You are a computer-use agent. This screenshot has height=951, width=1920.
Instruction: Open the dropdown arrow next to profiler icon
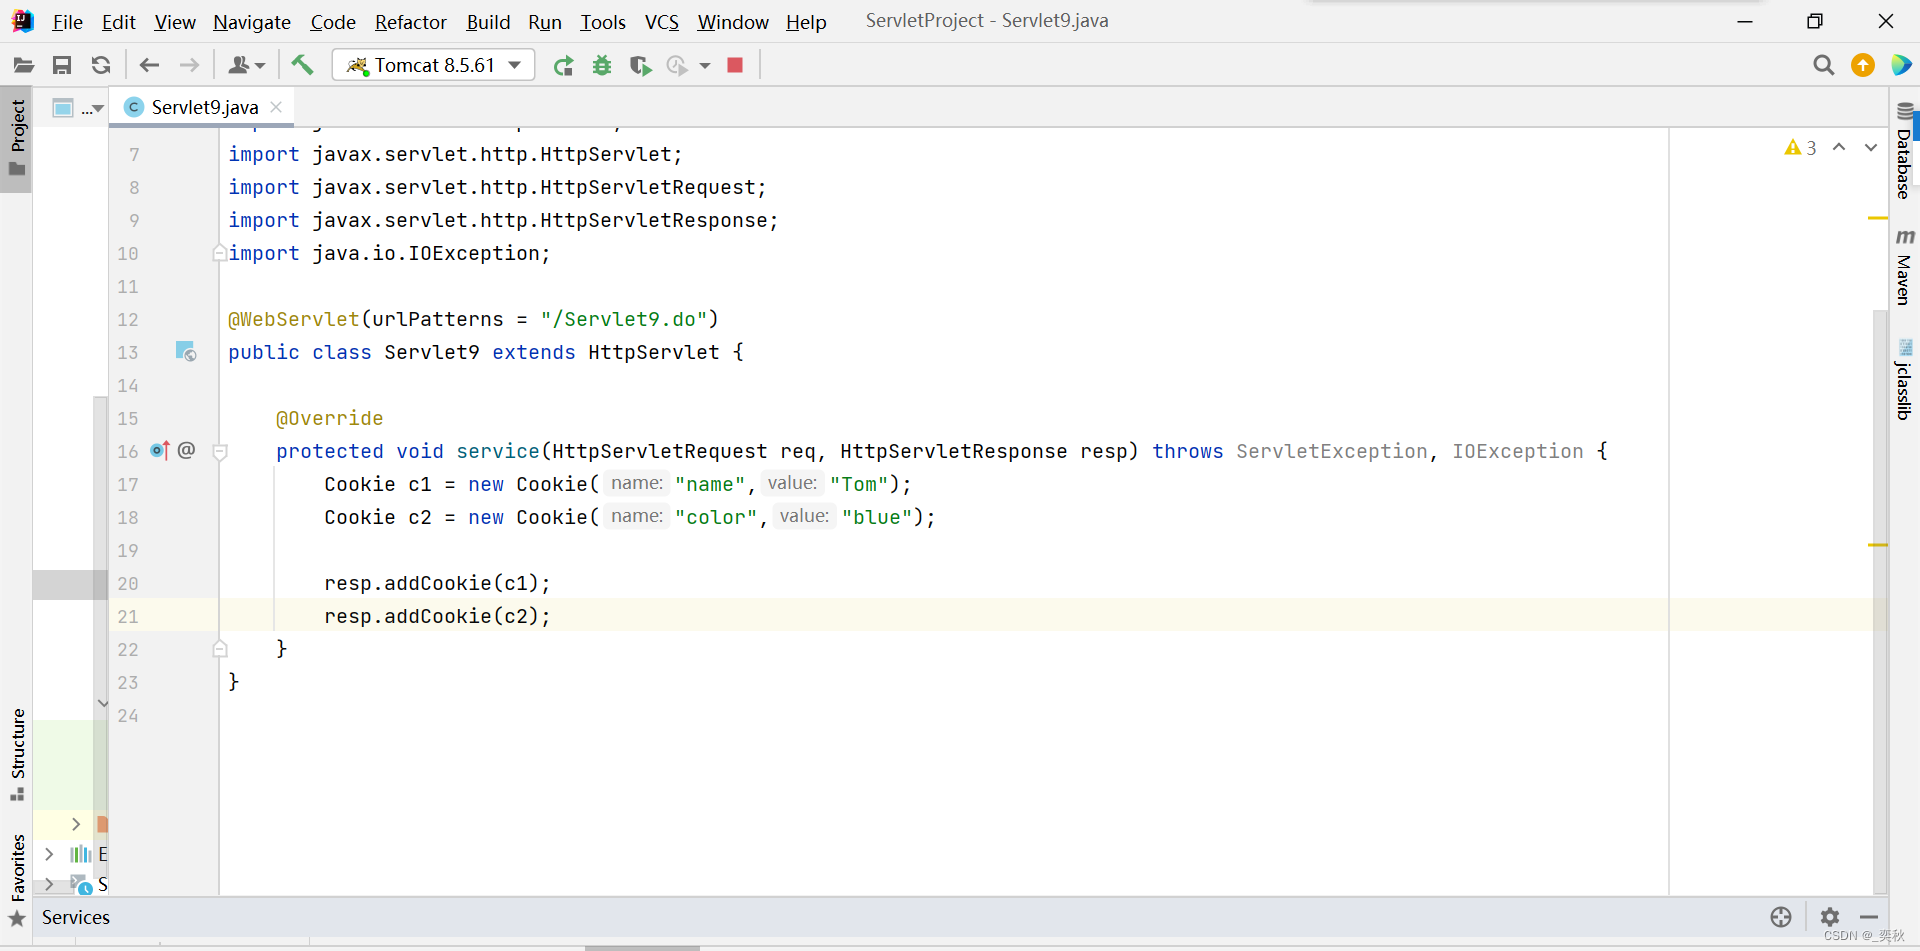click(705, 66)
